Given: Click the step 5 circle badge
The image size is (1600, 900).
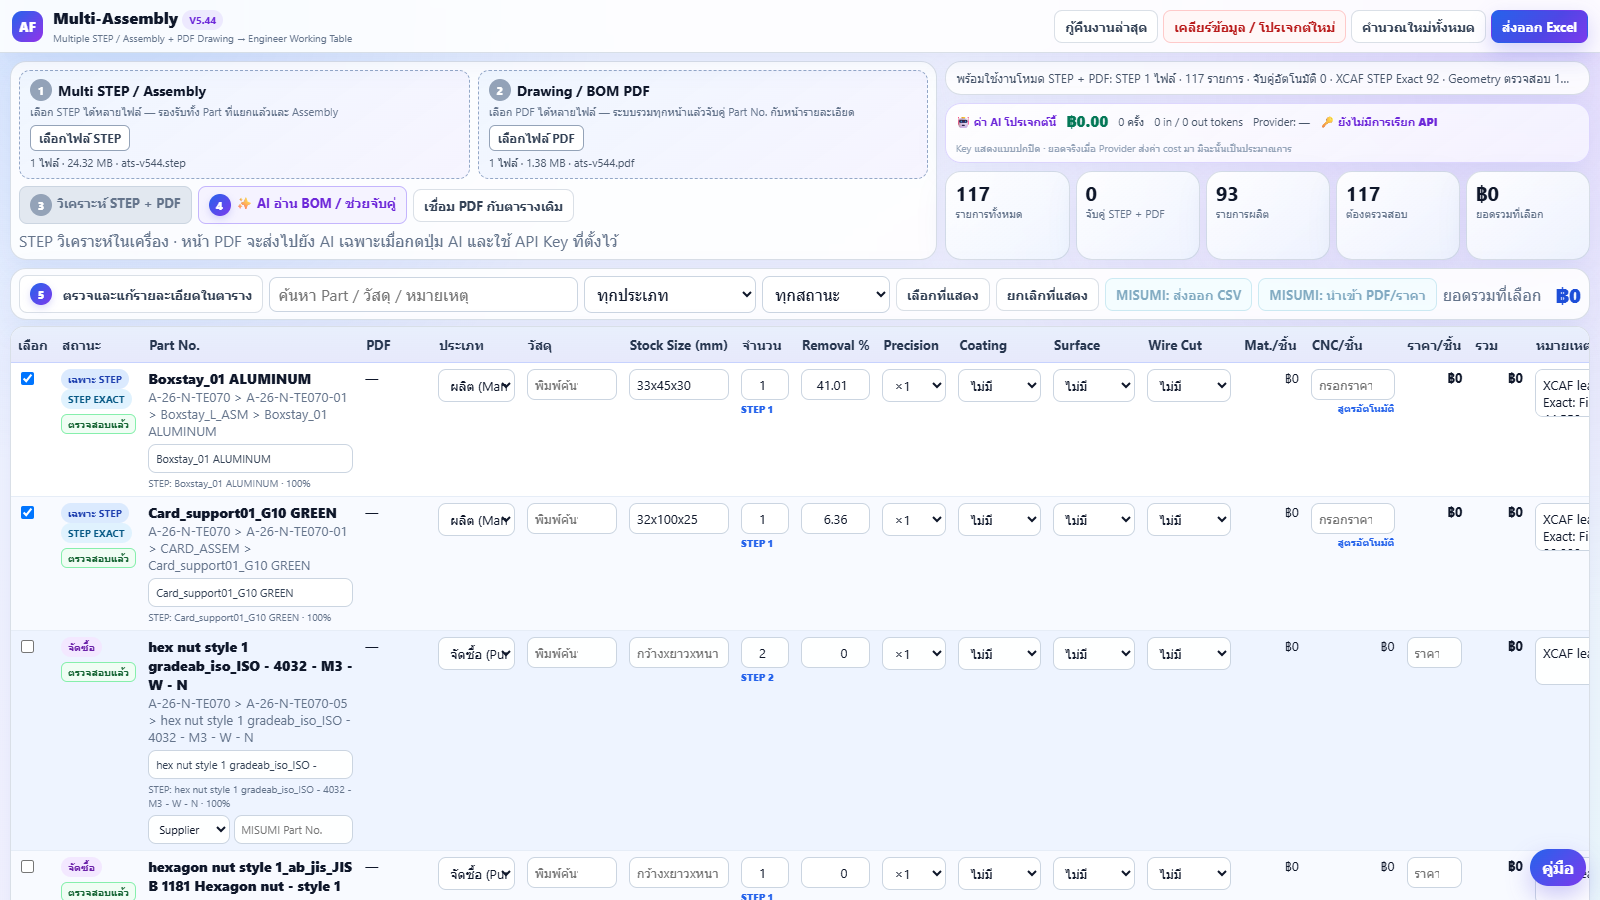Looking at the screenshot, I should pyautogui.click(x=41, y=295).
